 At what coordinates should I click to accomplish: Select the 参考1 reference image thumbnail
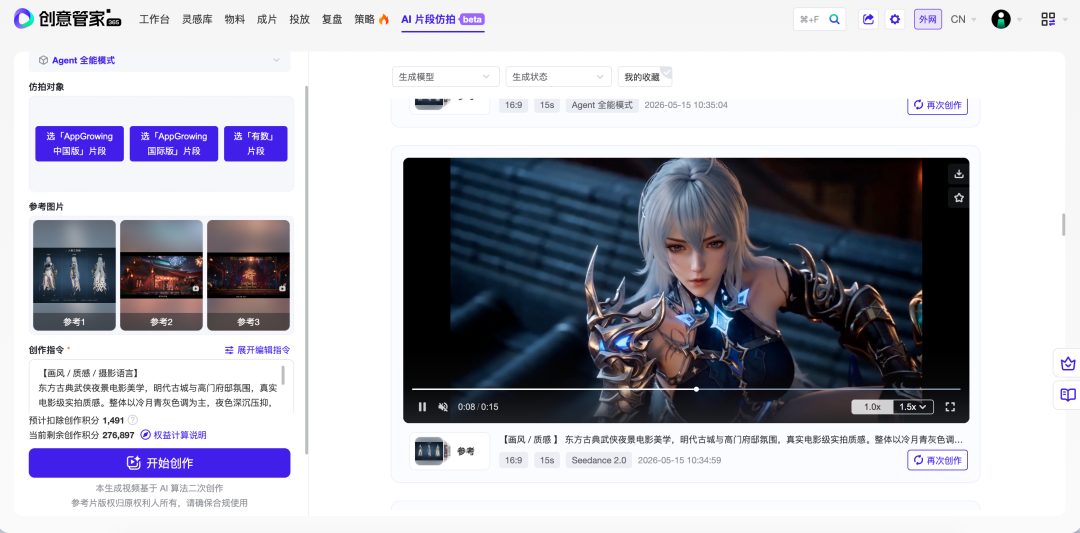pyautogui.click(x=74, y=275)
